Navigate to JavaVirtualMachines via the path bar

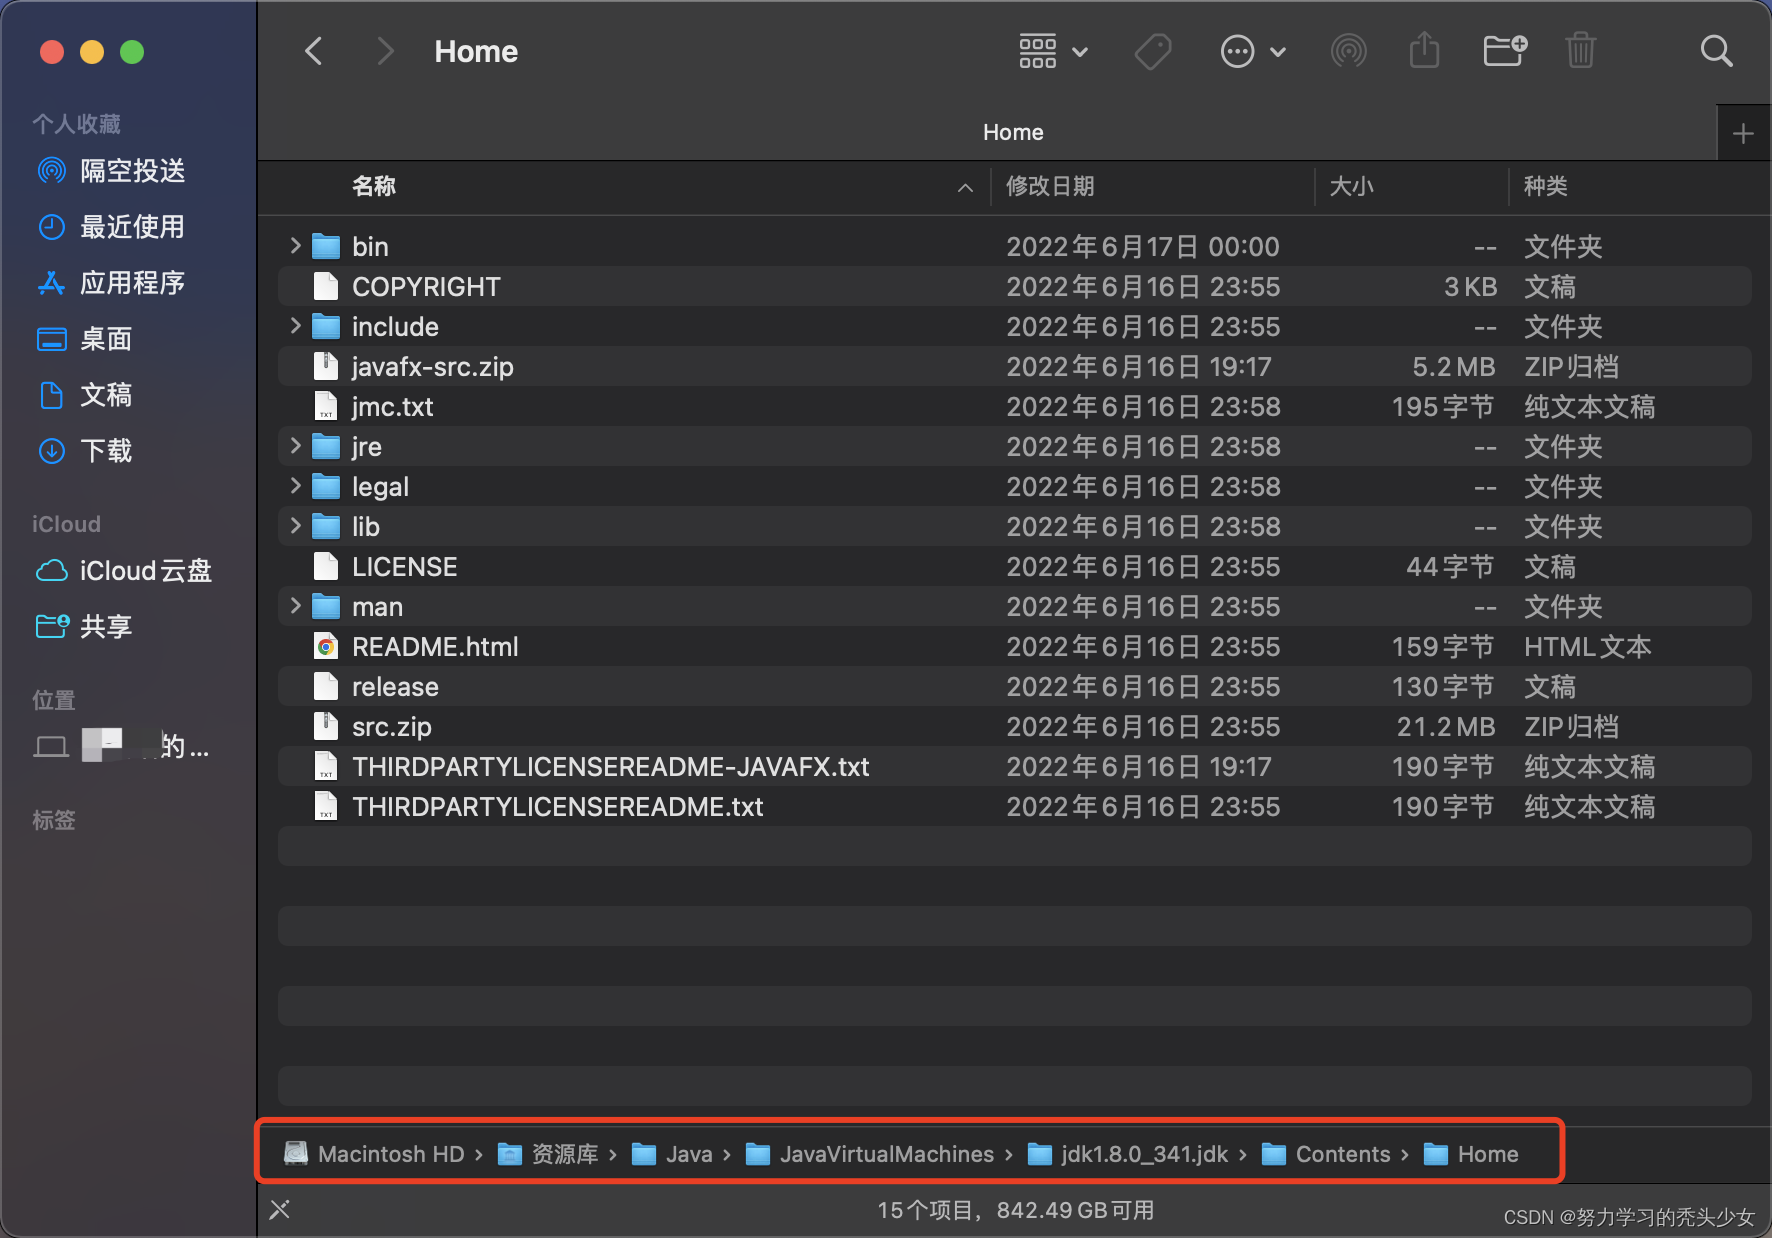point(886,1154)
